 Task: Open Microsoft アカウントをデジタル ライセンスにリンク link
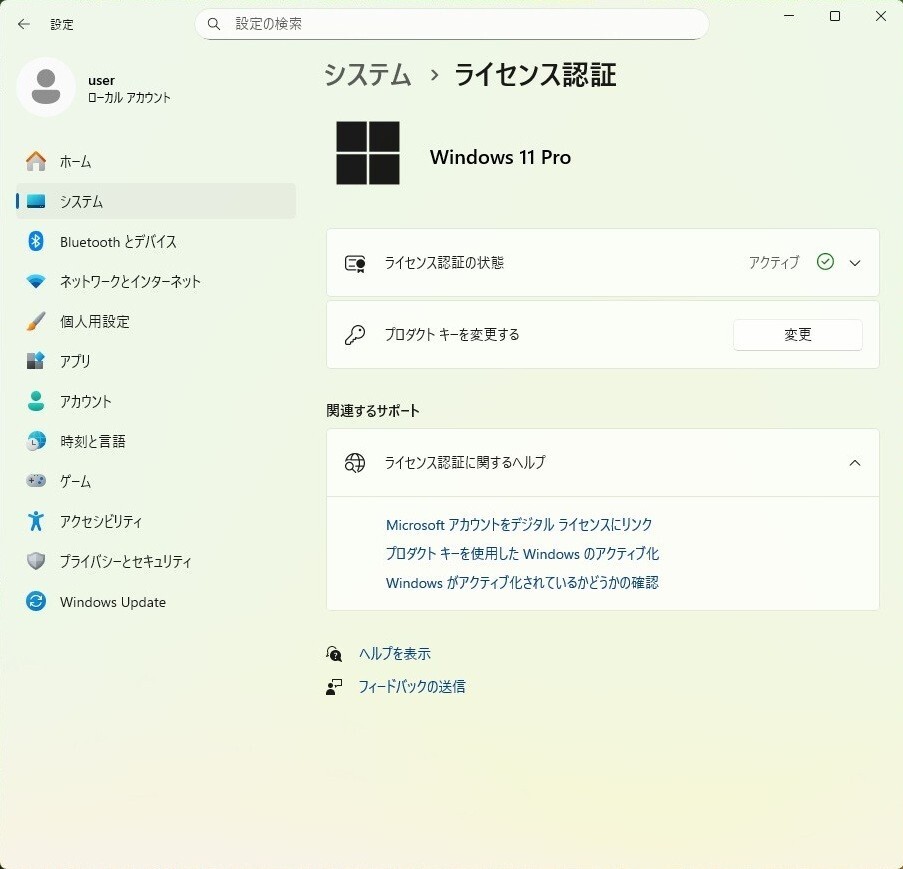(519, 525)
